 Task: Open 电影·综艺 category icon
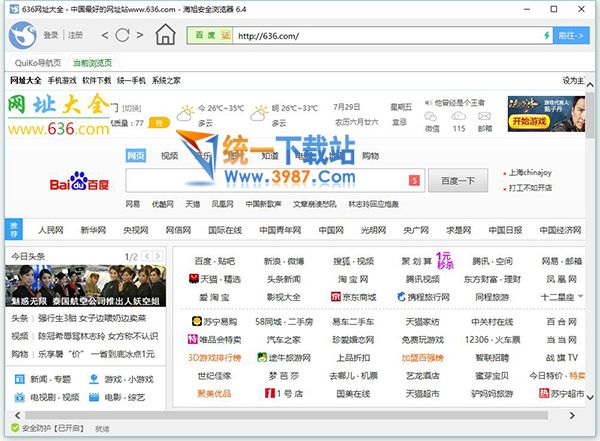pos(94,397)
